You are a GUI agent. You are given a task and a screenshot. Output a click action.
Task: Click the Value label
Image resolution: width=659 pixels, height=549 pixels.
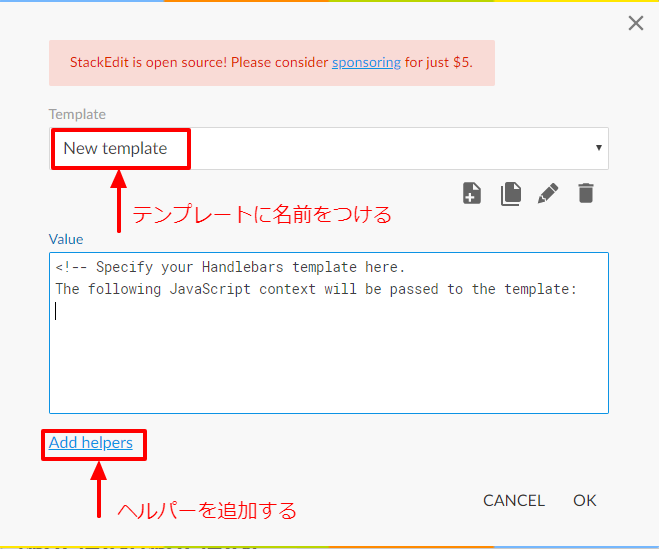(66, 239)
